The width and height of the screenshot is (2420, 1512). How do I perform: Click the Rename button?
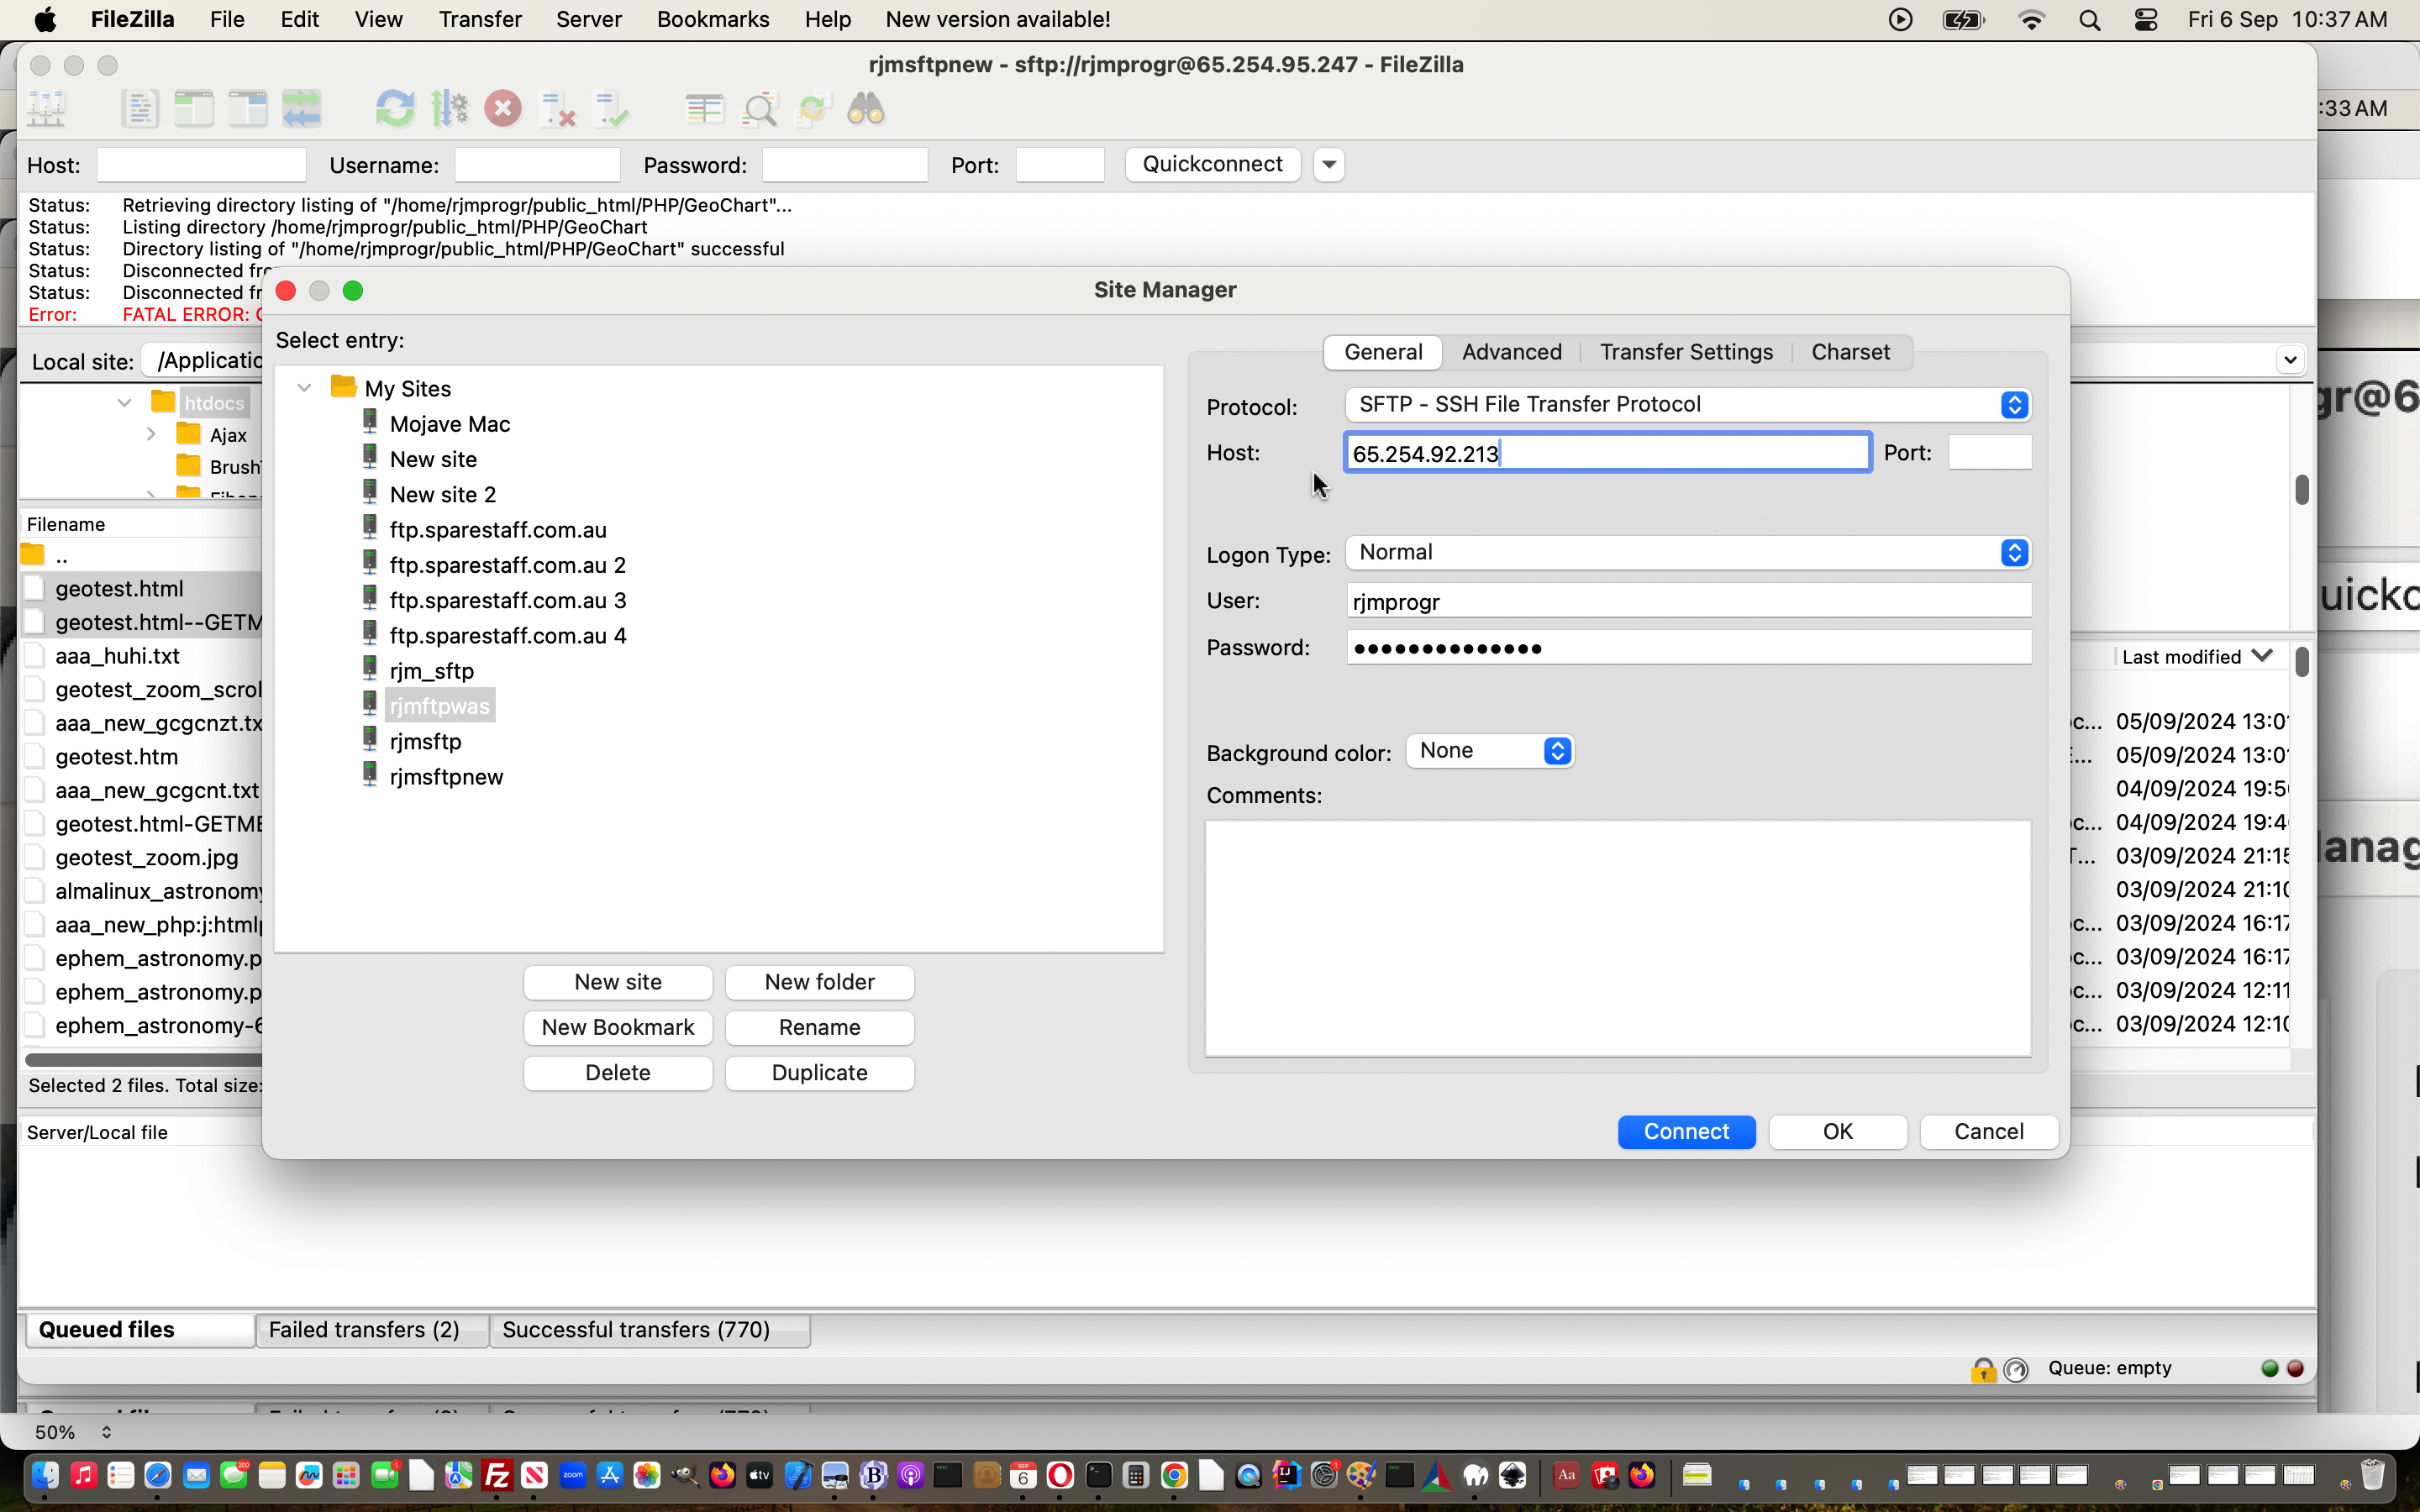click(819, 1028)
